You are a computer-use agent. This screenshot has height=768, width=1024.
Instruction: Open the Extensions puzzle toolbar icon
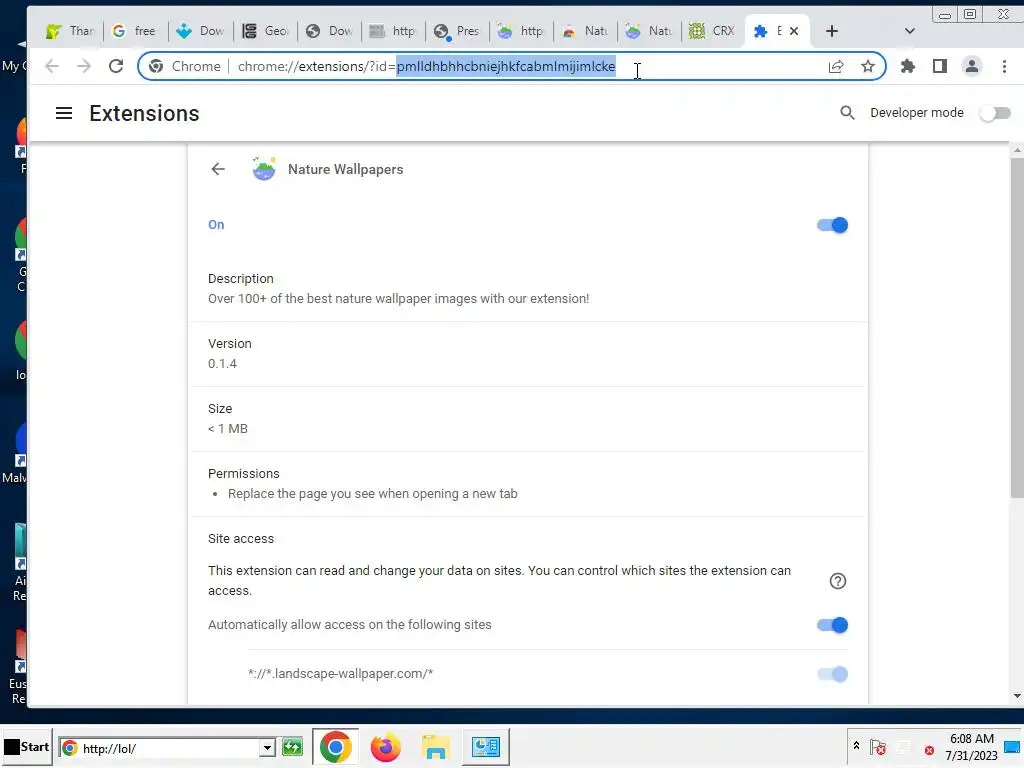click(908, 66)
